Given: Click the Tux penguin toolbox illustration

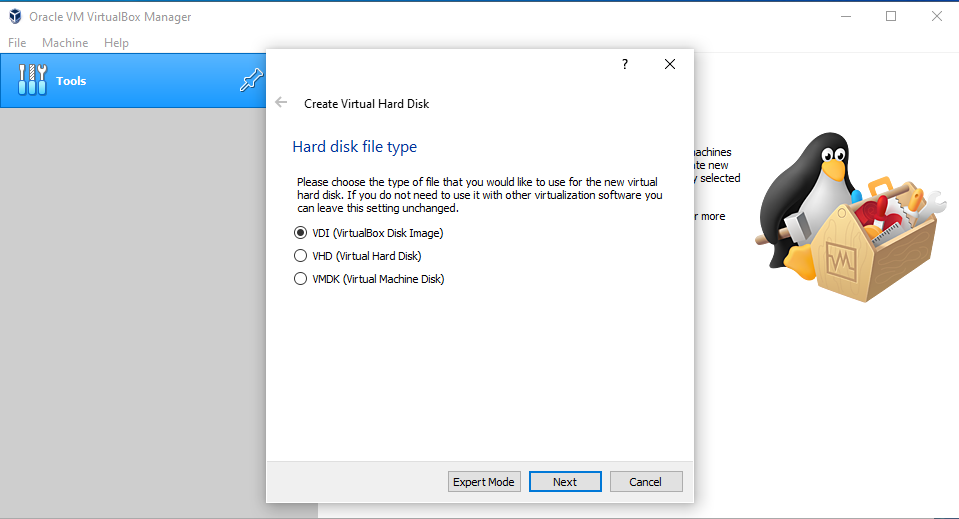Looking at the screenshot, I should point(851,217).
